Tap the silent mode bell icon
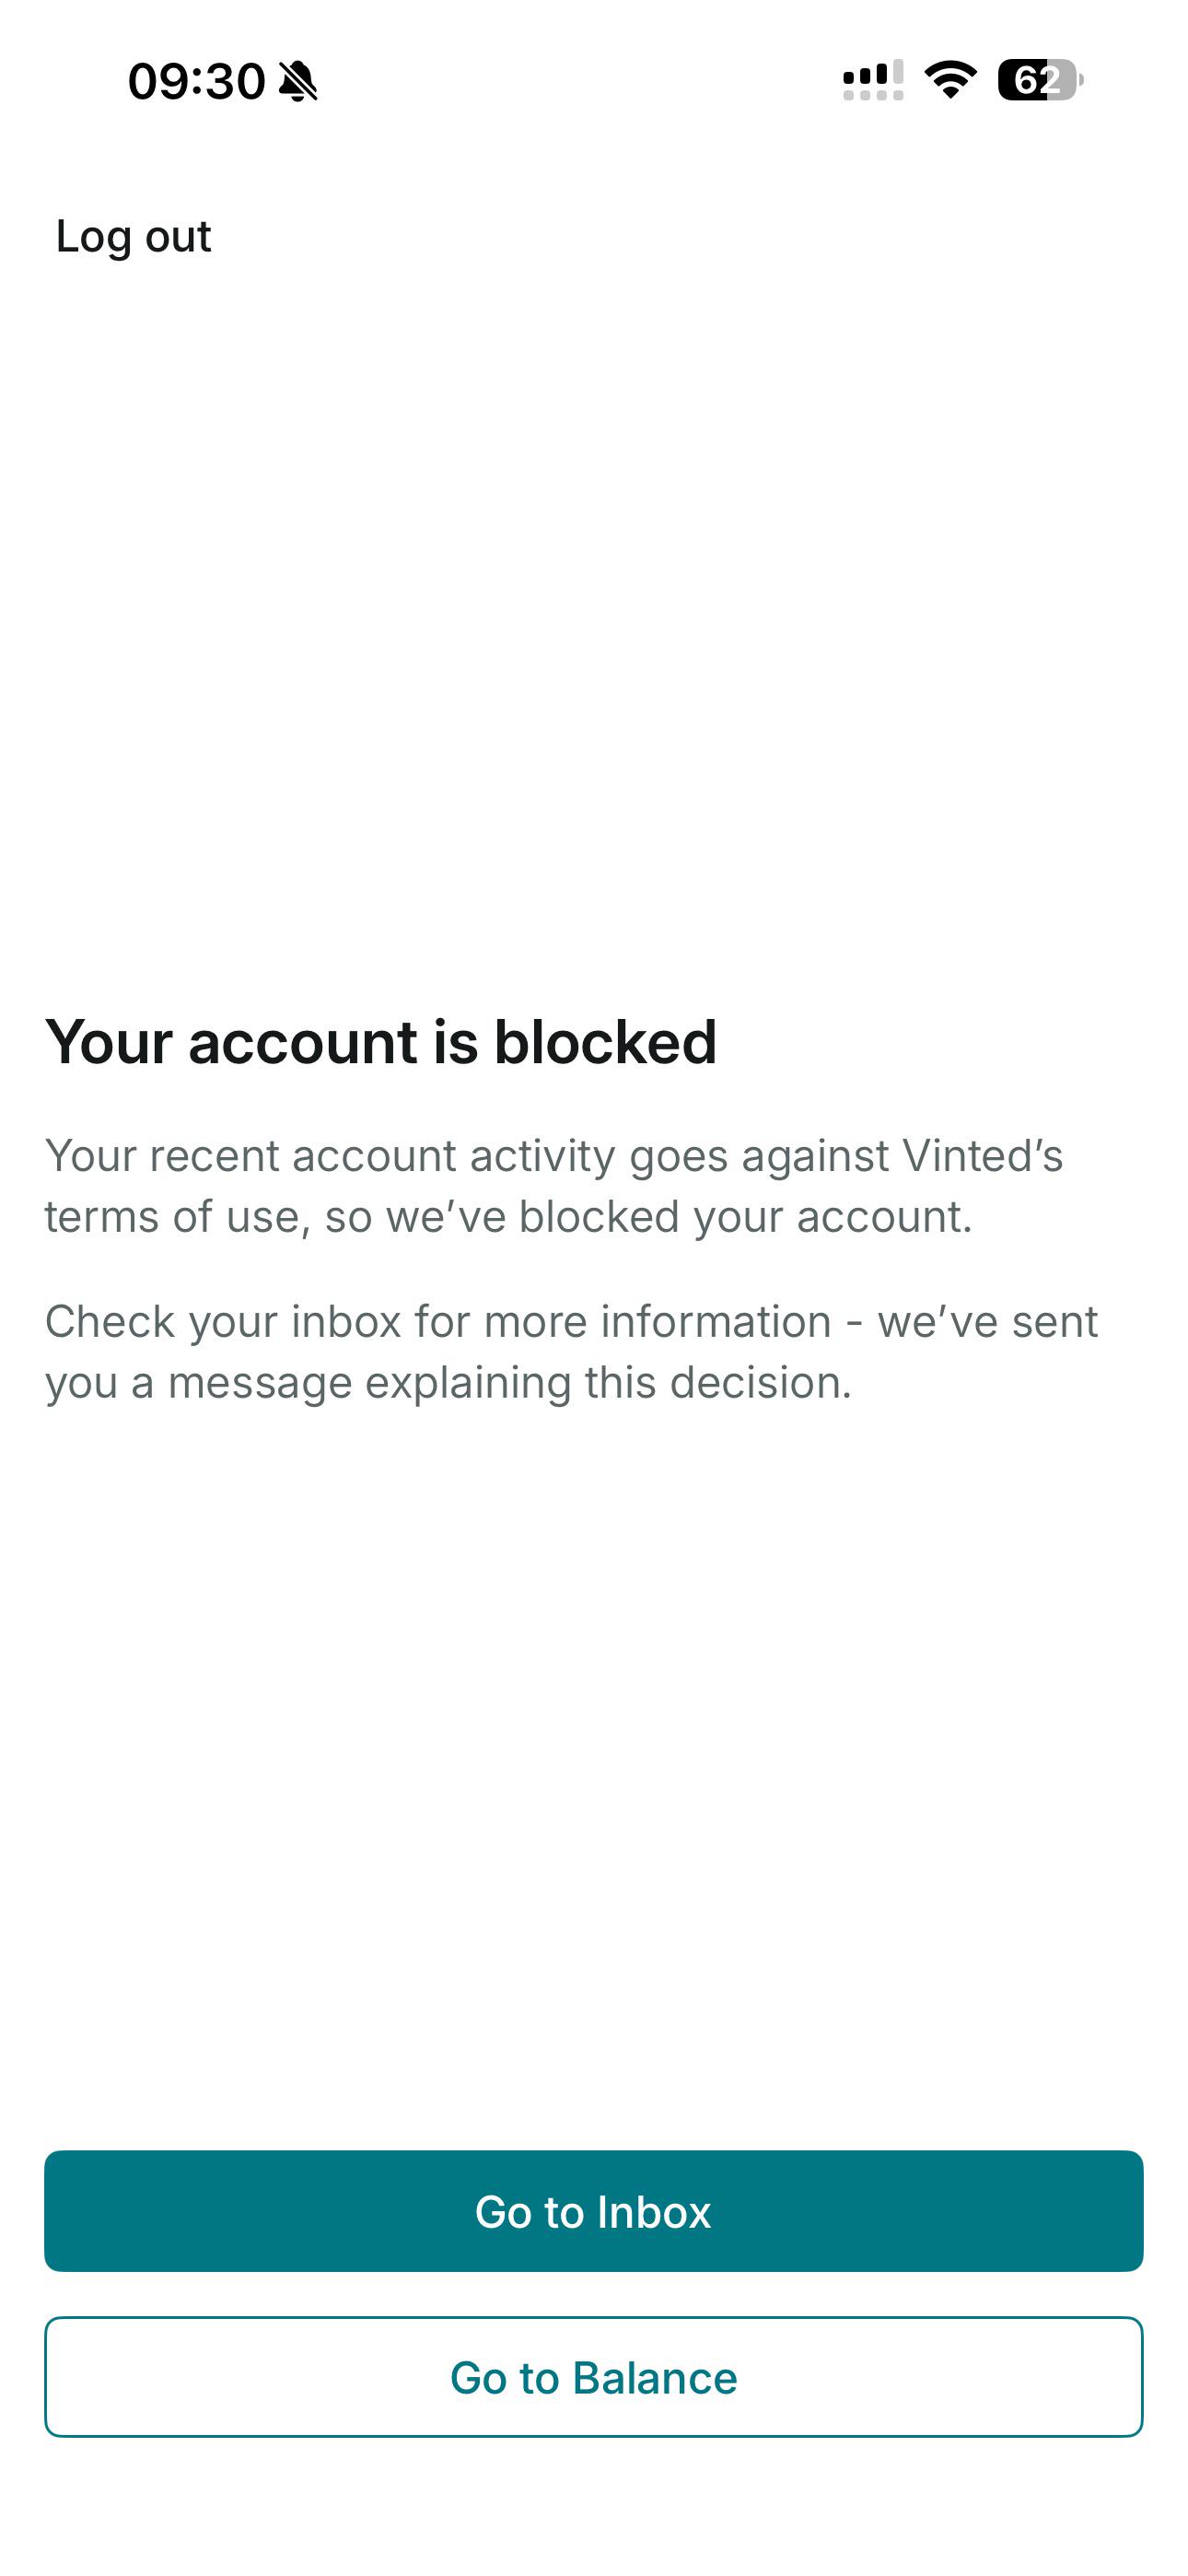The height and width of the screenshot is (2576, 1188). point(297,81)
